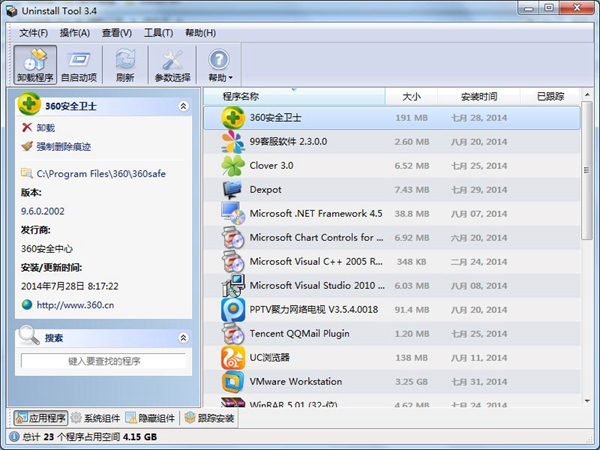Click the scrollbar down arrow in program list
This screenshot has width=600, height=450.
(587, 401)
